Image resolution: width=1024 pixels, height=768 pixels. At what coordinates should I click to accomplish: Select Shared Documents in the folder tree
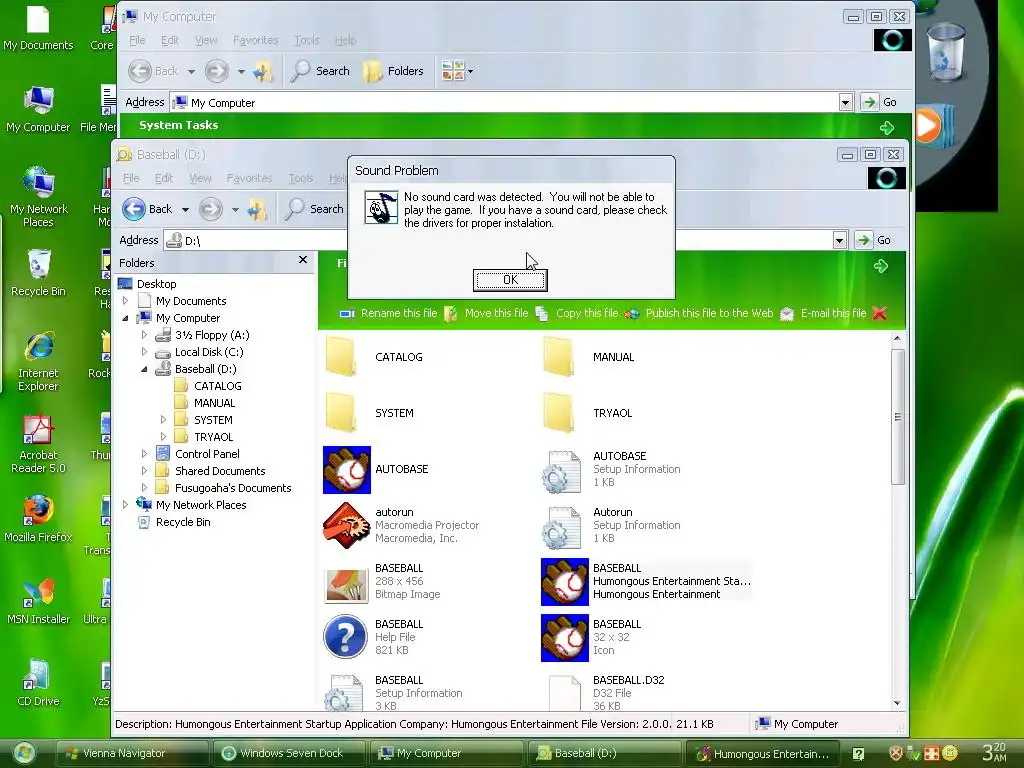click(220, 471)
